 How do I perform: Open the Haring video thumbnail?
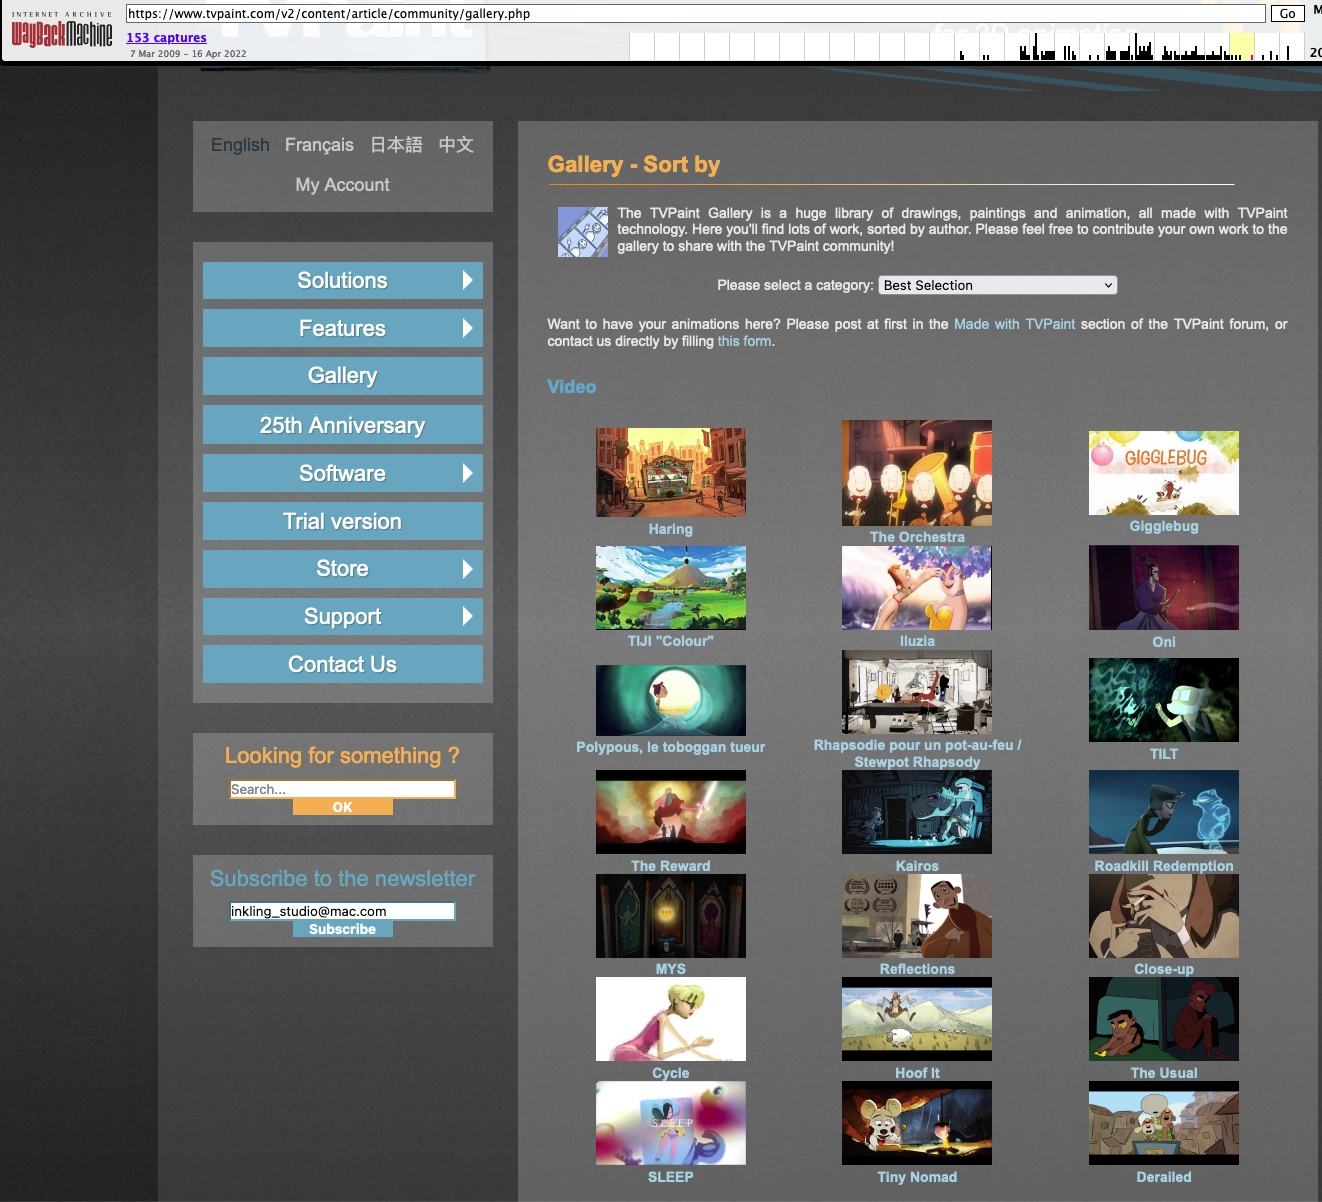[670, 473]
